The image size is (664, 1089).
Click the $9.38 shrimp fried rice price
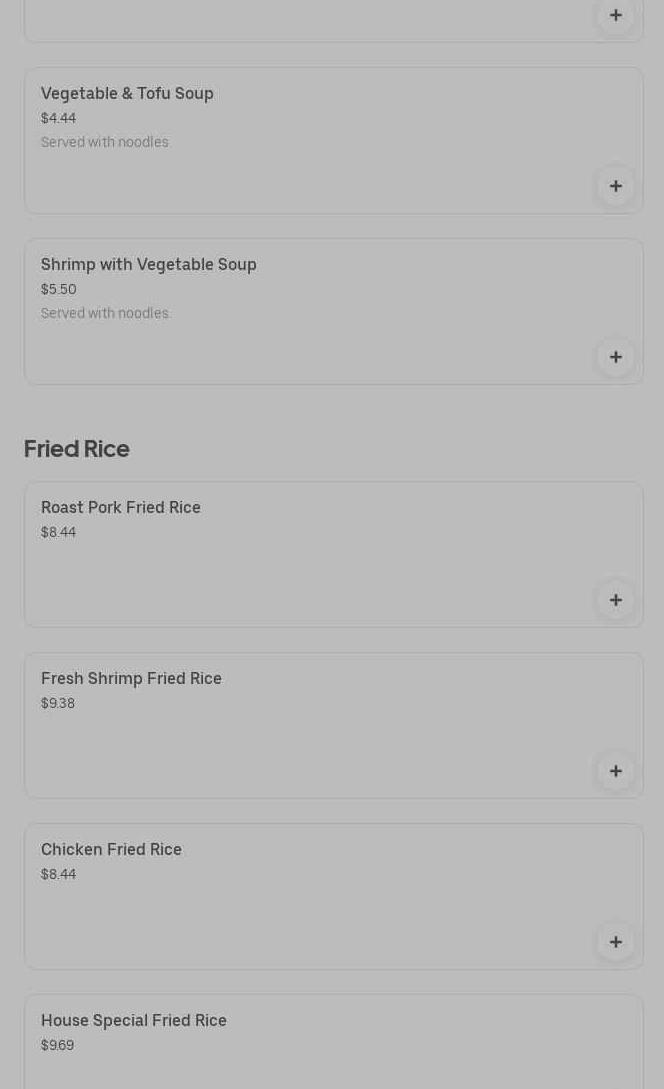58,703
